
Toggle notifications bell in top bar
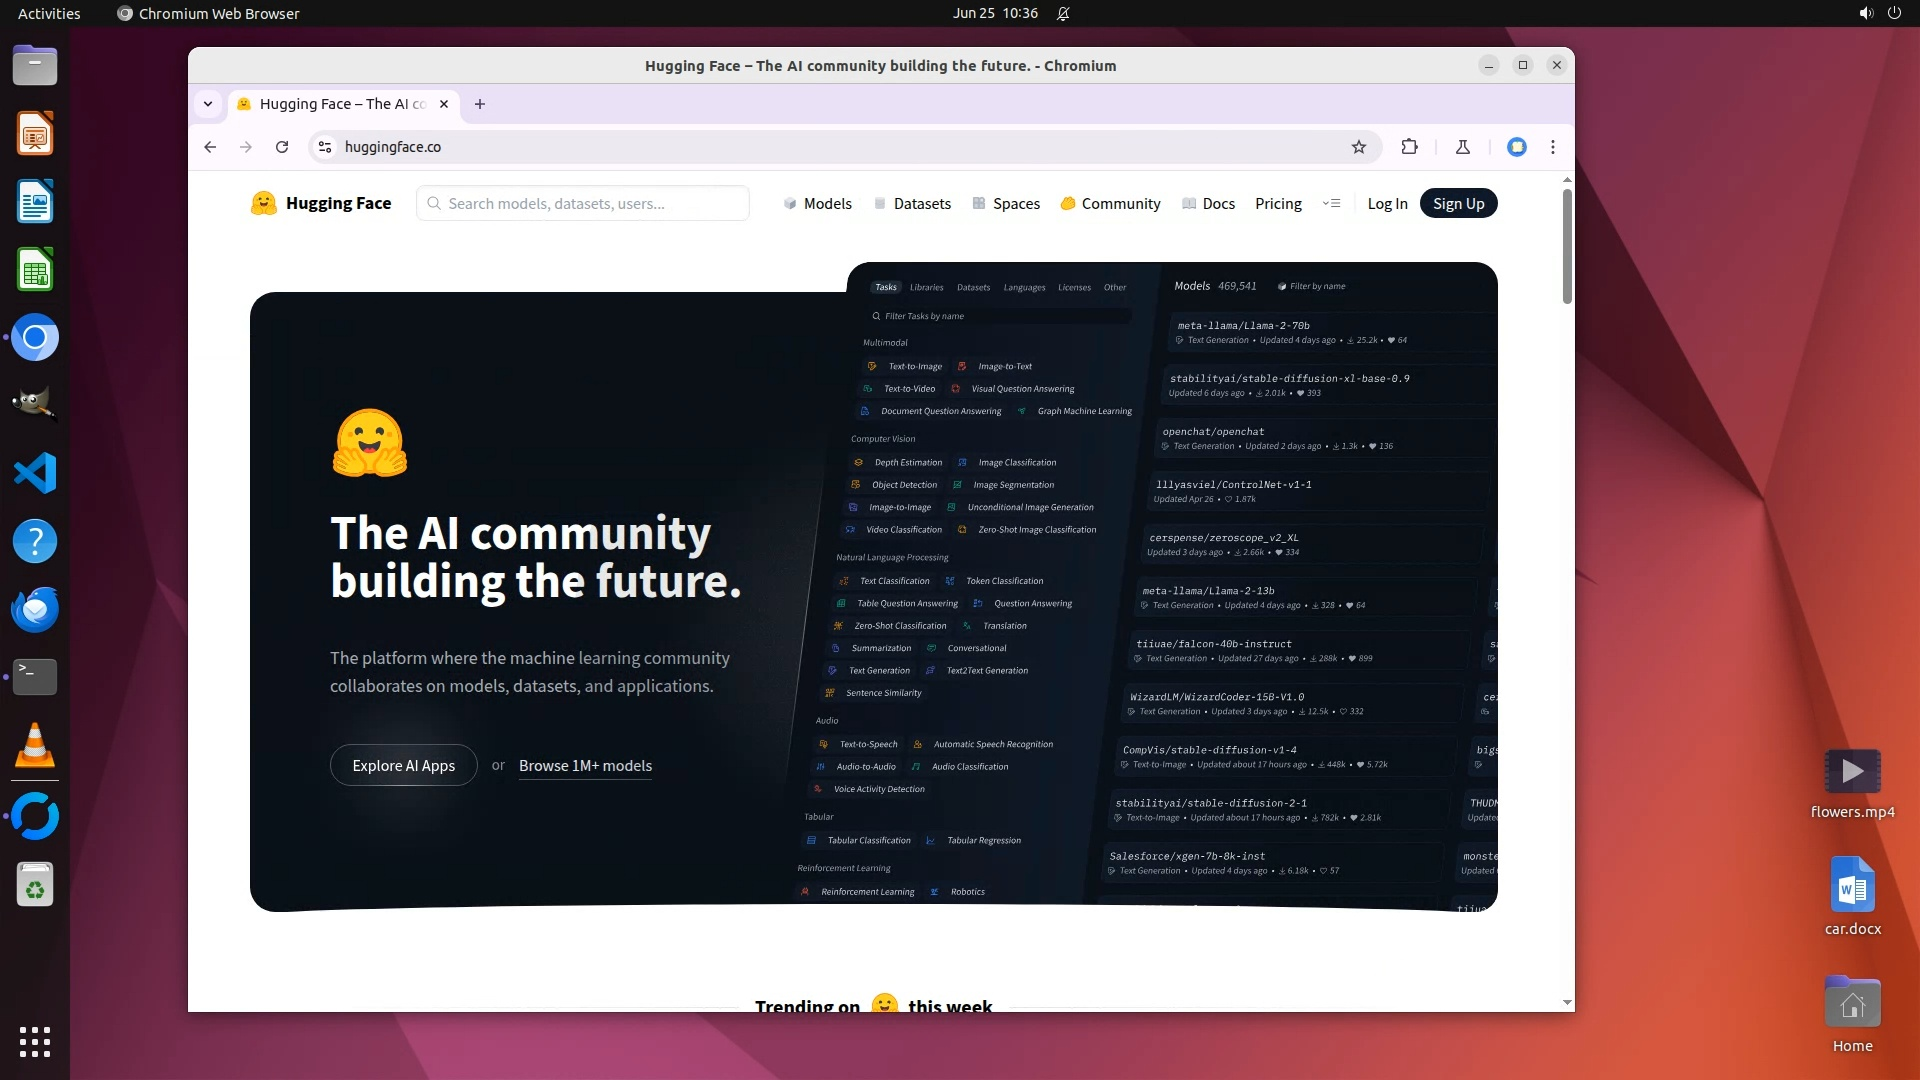point(1063,13)
